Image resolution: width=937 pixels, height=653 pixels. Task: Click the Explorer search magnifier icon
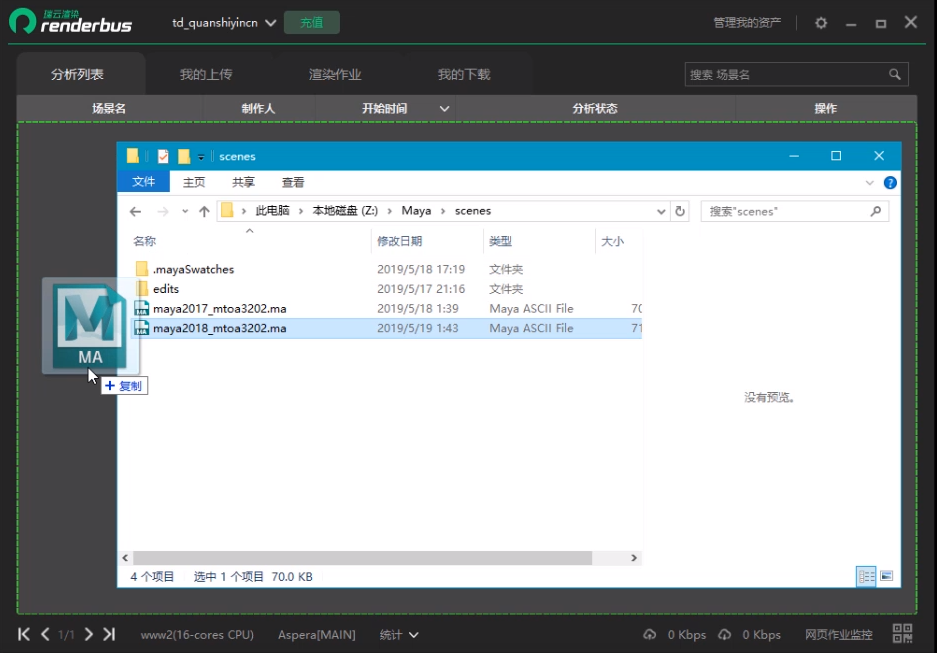876,211
